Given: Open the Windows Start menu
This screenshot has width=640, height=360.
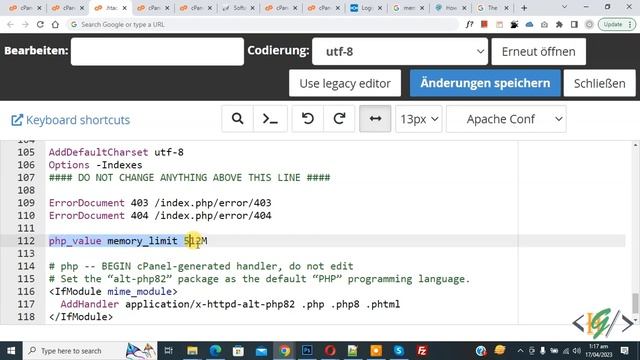Looking at the screenshot, I should (11, 351).
